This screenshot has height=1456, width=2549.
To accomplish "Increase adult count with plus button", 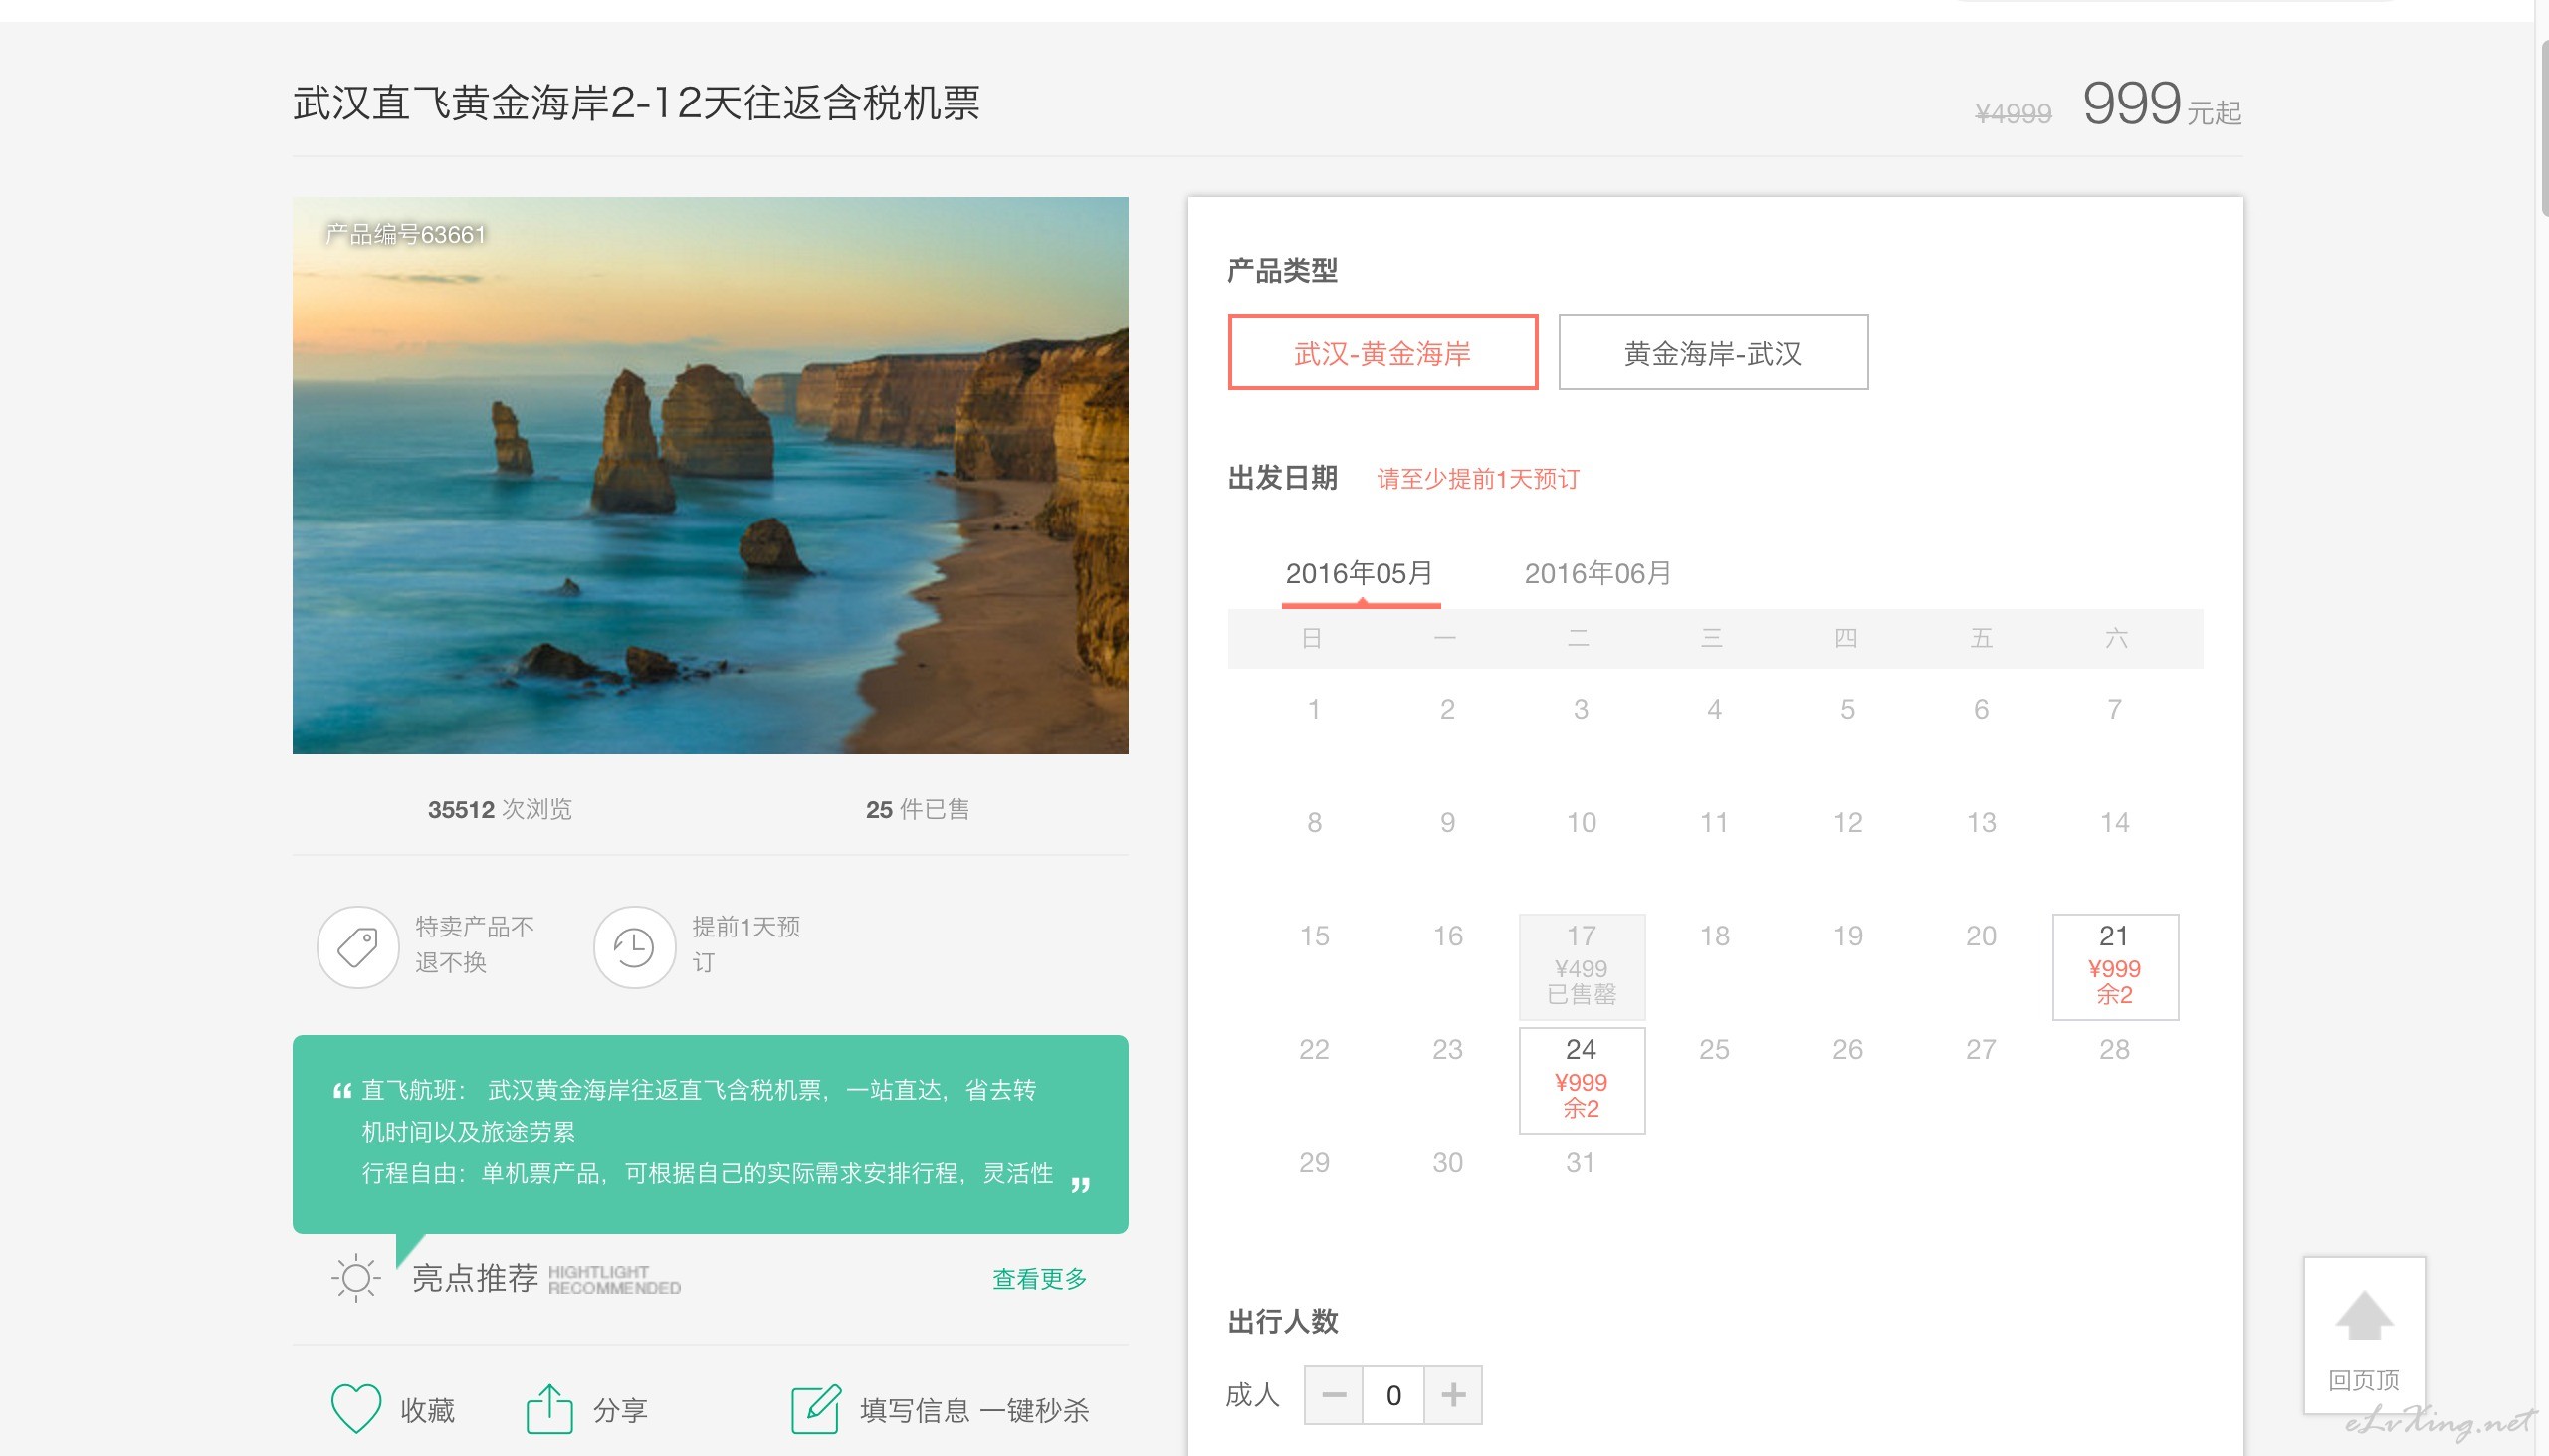I will point(1453,1394).
